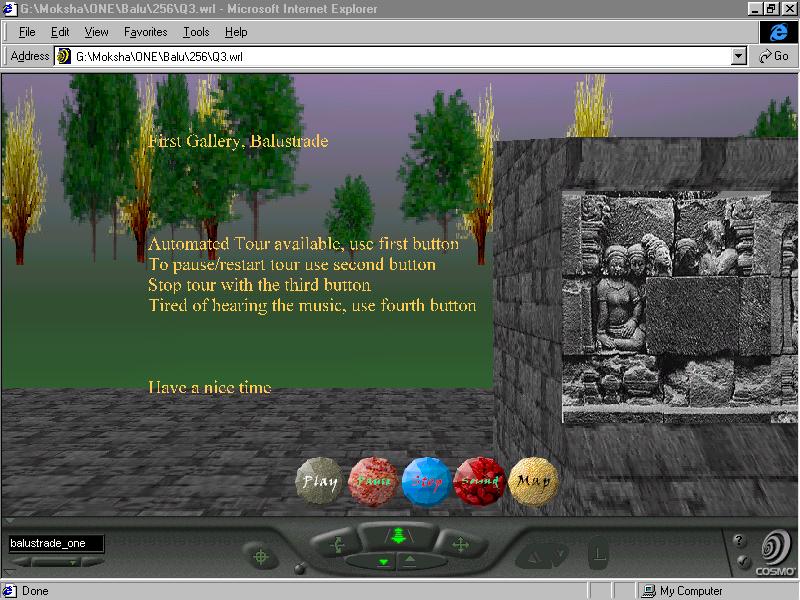Select the Tilt navigation control
This screenshot has width=800, height=600.
coord(336,545)
